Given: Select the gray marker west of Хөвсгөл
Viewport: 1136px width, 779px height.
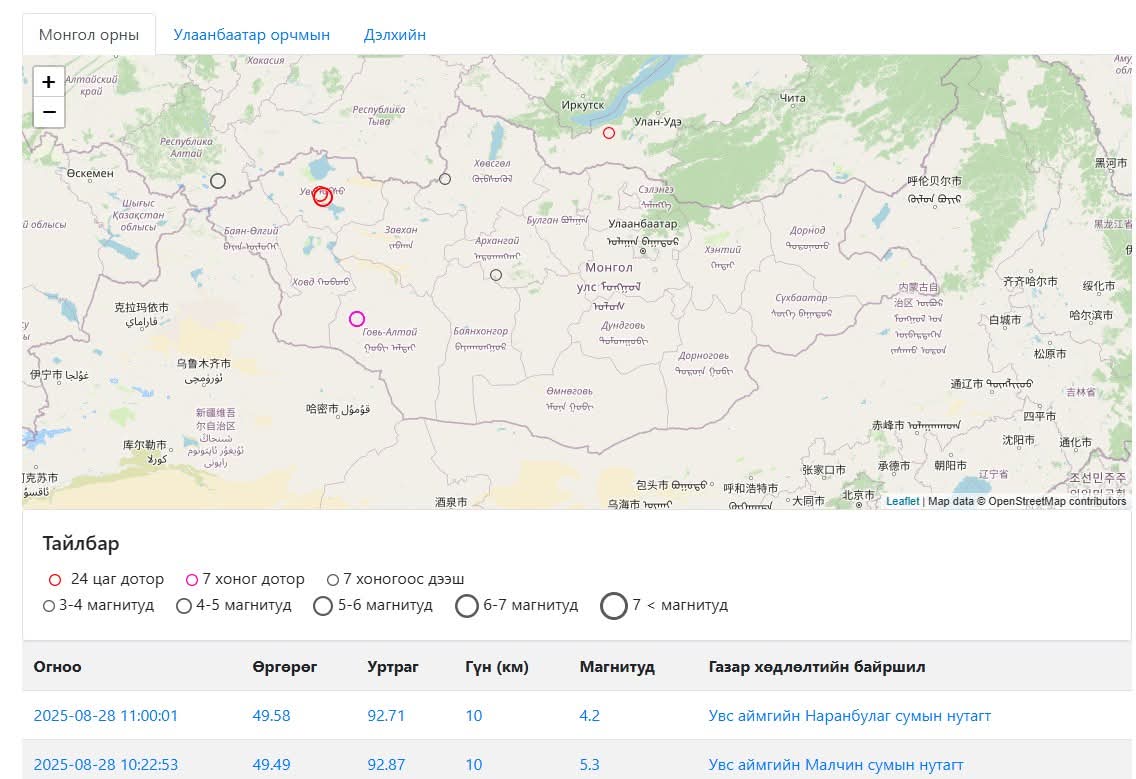Looking at the screenshot, I should (x=445, y=179).
